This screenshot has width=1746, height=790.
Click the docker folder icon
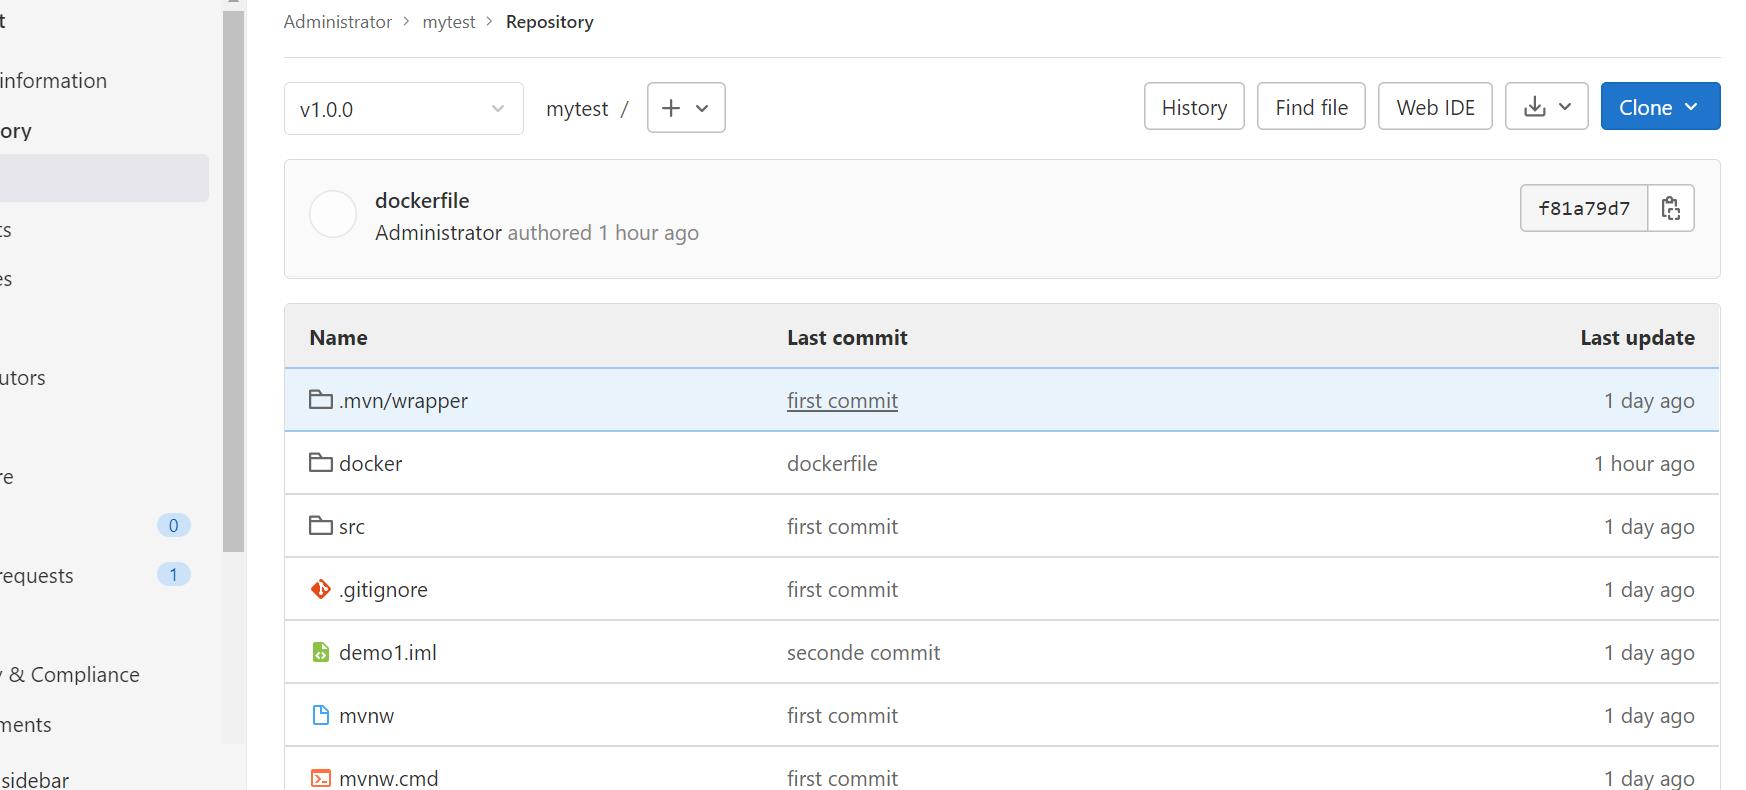(x=321, y=462)
